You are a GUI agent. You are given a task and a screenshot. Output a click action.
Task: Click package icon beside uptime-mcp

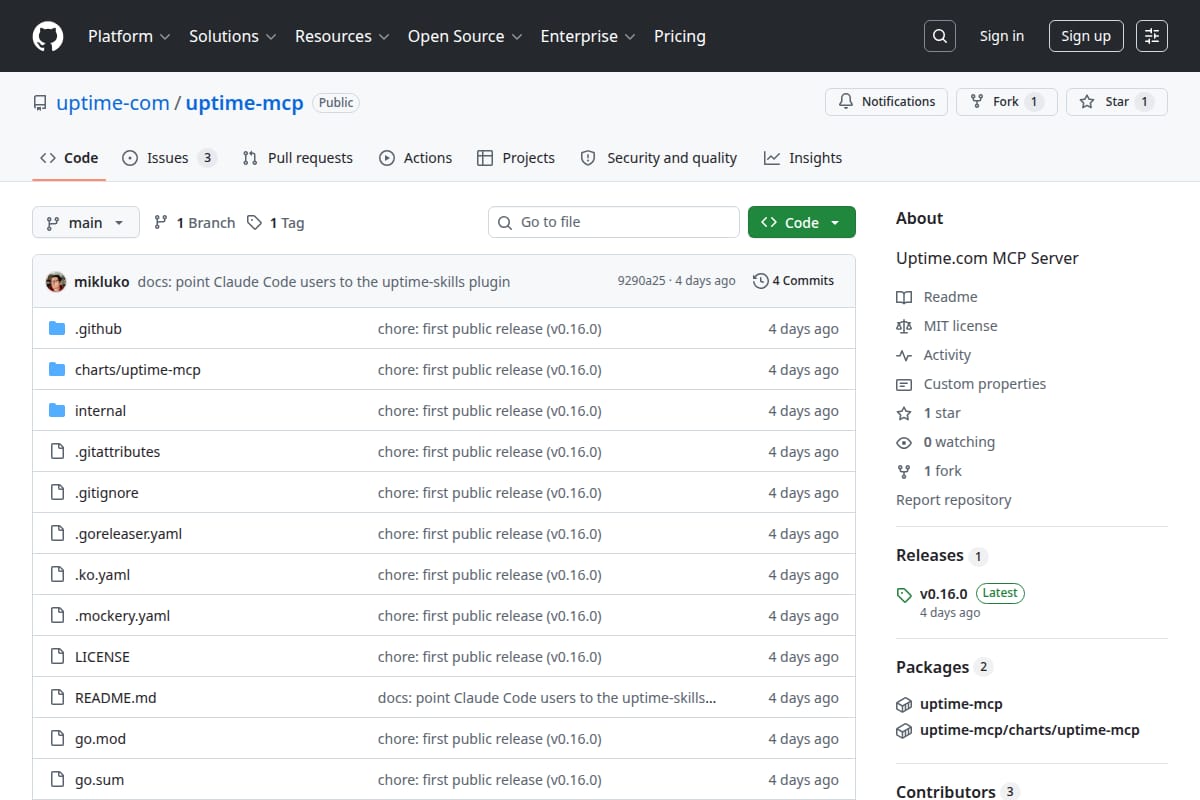click(x=904, y=704)
